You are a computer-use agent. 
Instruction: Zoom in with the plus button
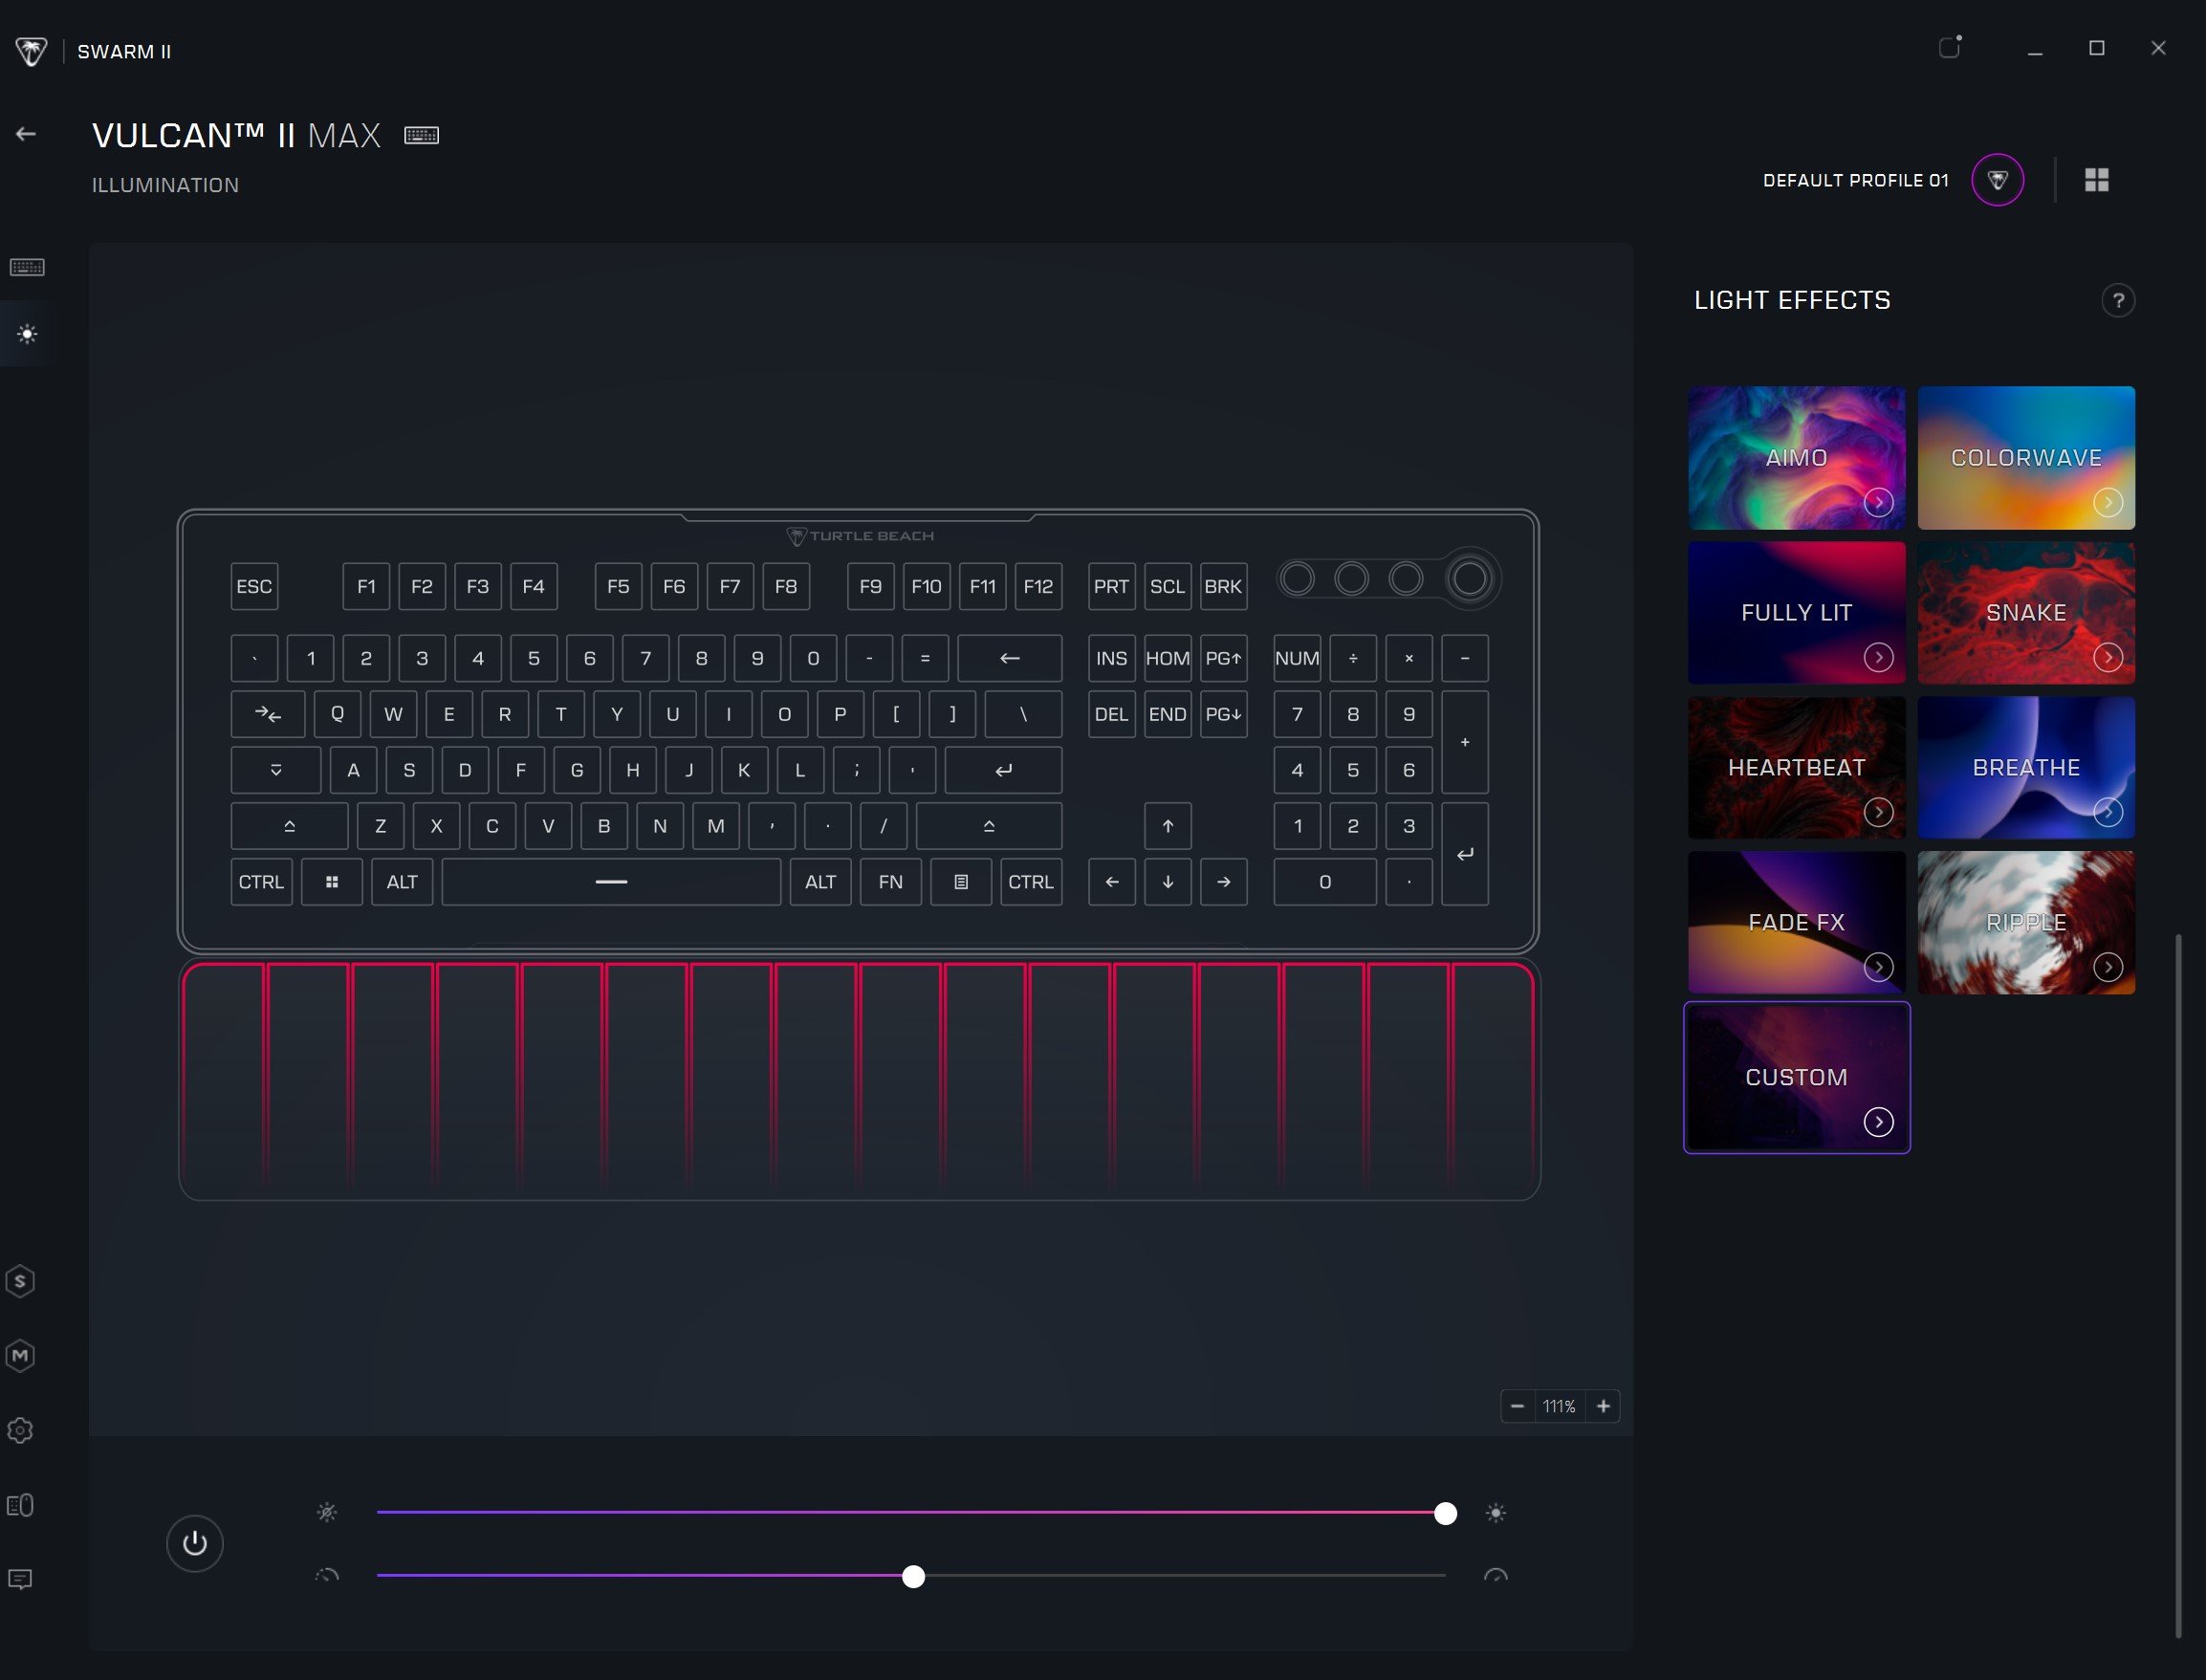[x=1603, y=1406]
